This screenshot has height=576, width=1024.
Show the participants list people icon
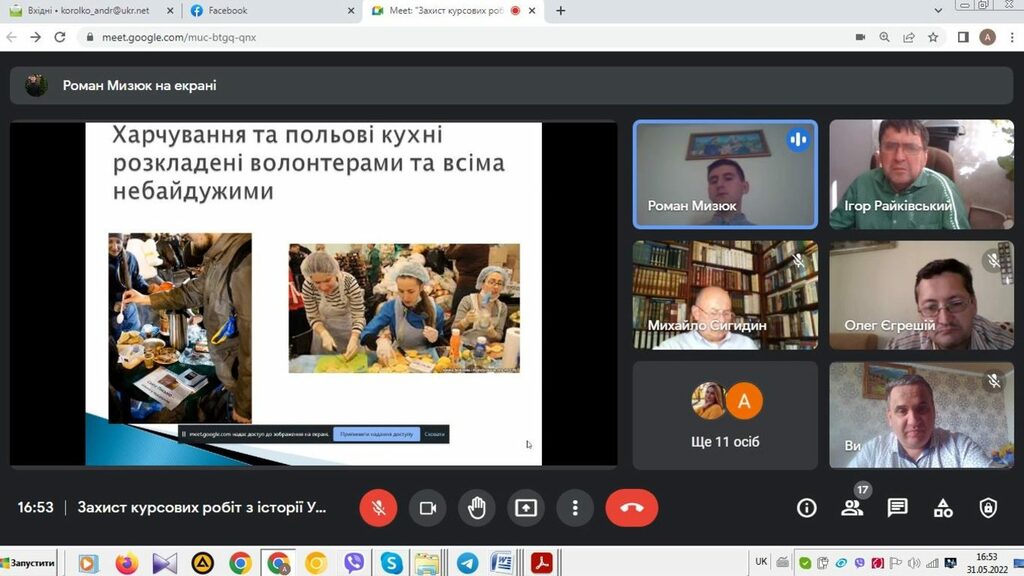pos(852,508)
